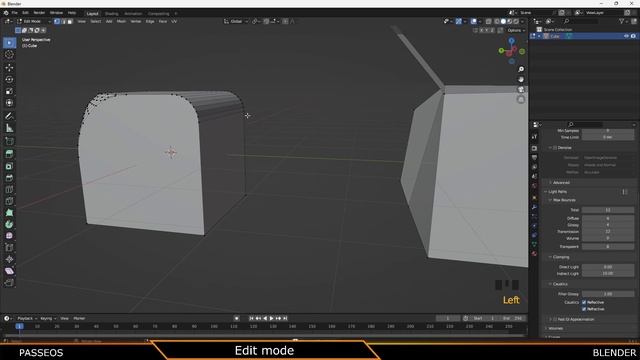640x360 pixels.
Task: Open the Edit Mode dropdown
Action: [x=33, y=21]
